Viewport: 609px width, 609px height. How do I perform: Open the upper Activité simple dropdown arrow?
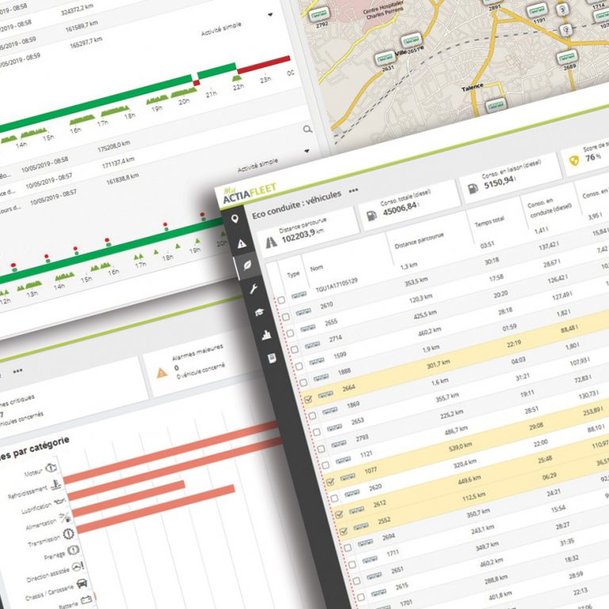tap(270, 15)
